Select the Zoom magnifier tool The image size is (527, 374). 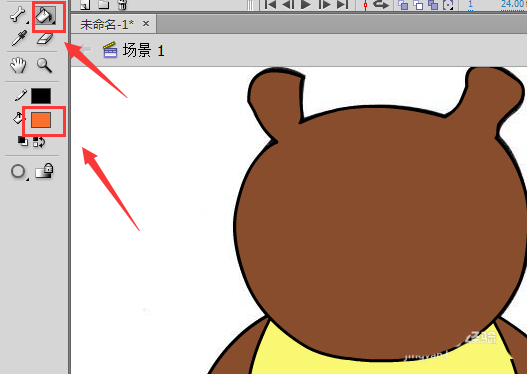coord(44,66)
